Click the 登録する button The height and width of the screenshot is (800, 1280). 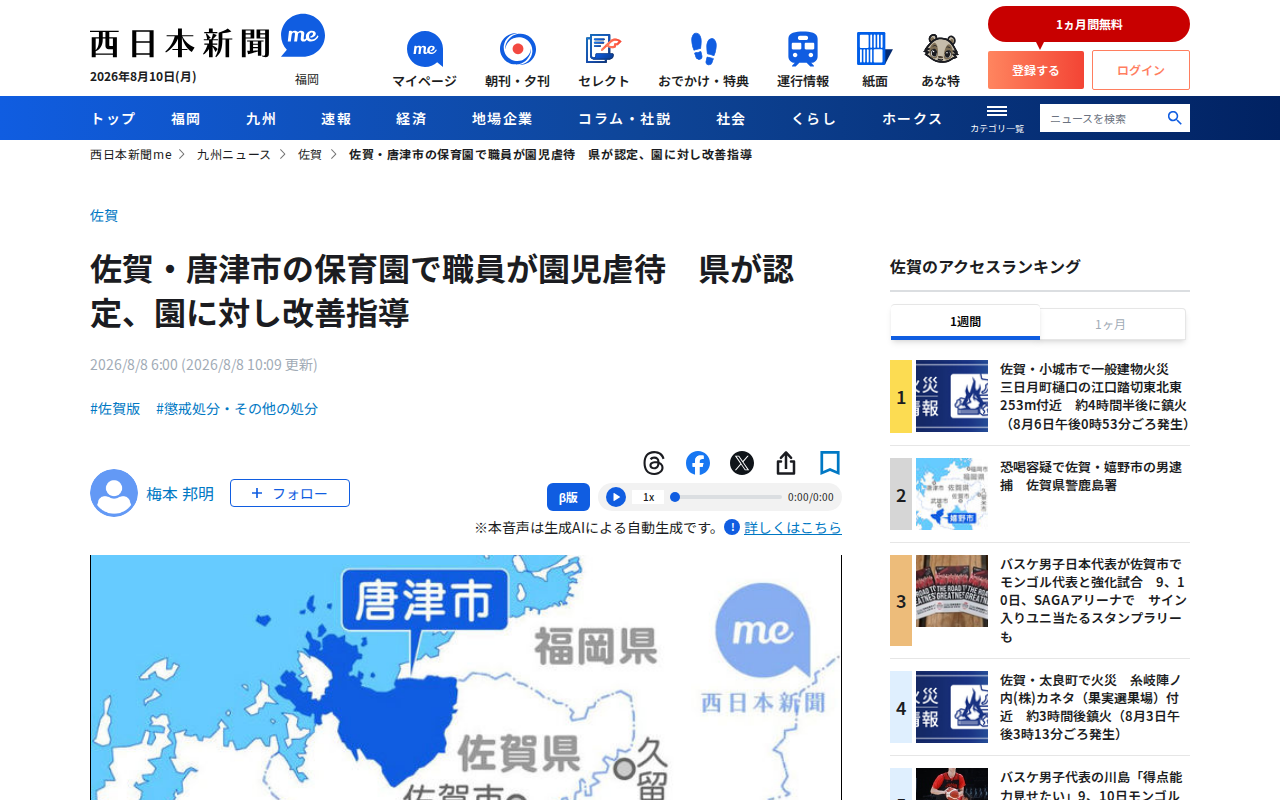click(x=1036, y=70)
